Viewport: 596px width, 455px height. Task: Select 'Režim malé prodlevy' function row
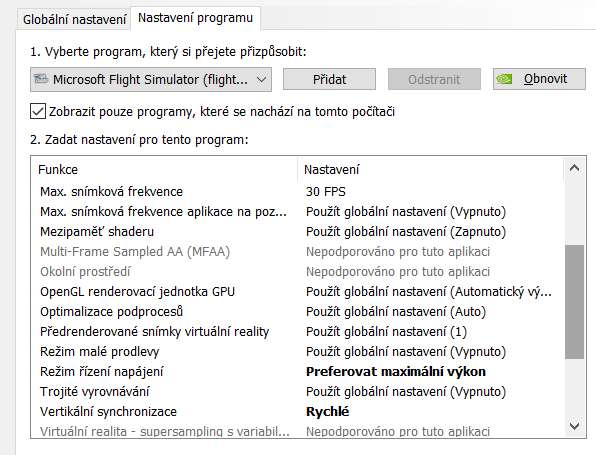point(298,352)
